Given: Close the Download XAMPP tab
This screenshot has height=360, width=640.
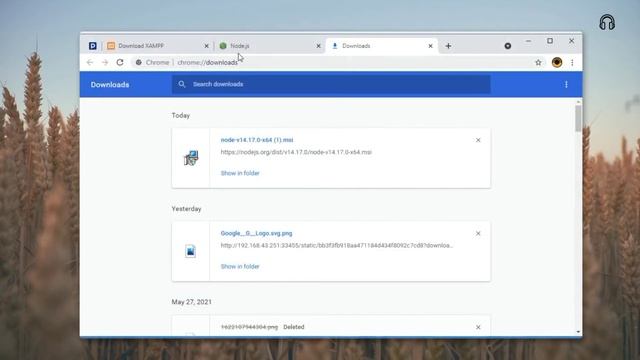Looking at the screenshot, I should pyautogui.click(x=207, y=46).
